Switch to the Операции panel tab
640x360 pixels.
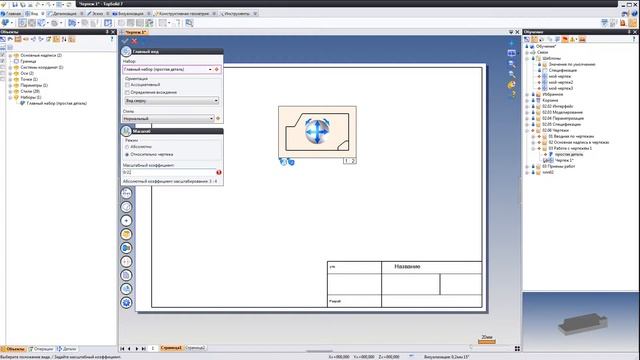(x=41, y=349)
